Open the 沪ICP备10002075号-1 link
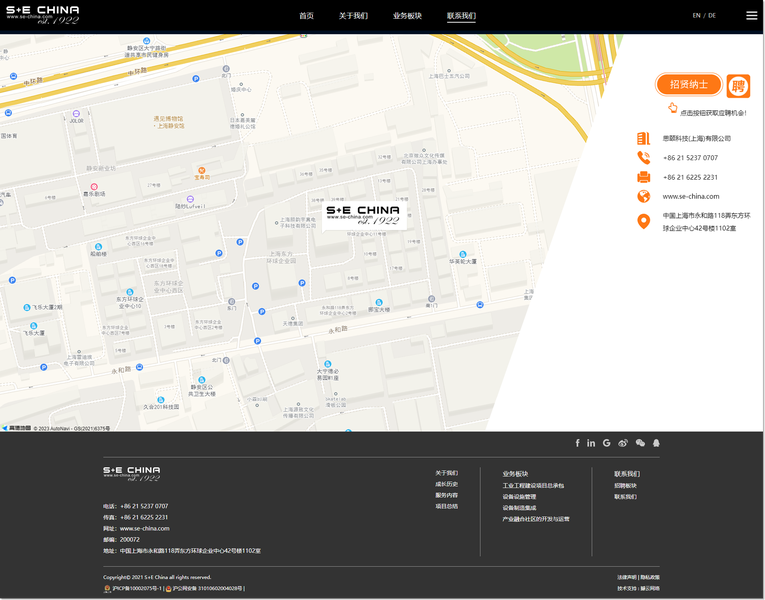This screenshot has height=600, width=765. 137,589
